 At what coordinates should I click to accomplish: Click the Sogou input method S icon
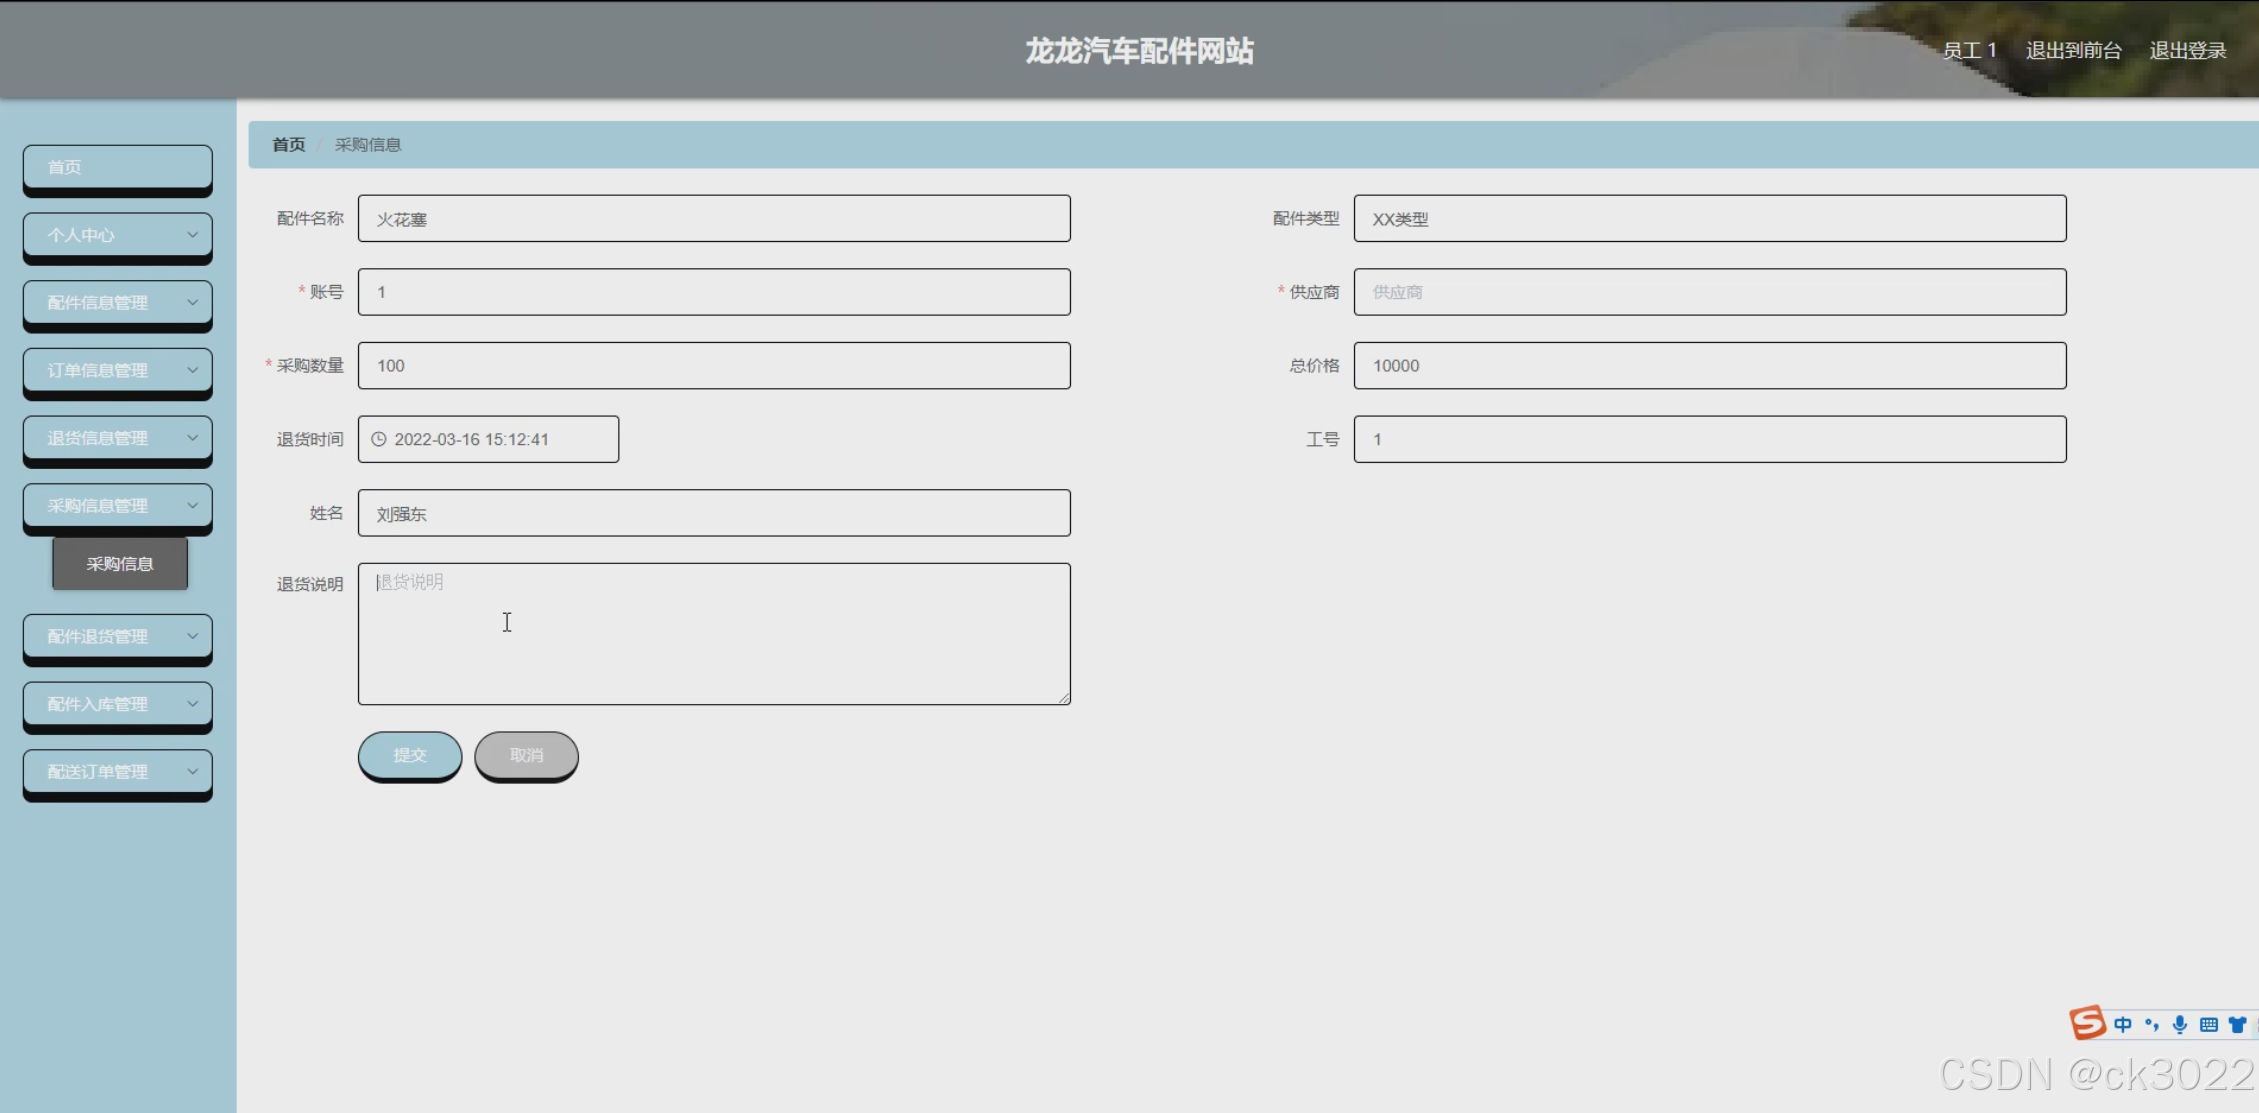pyautogui.click(x=2087, y=1023)
